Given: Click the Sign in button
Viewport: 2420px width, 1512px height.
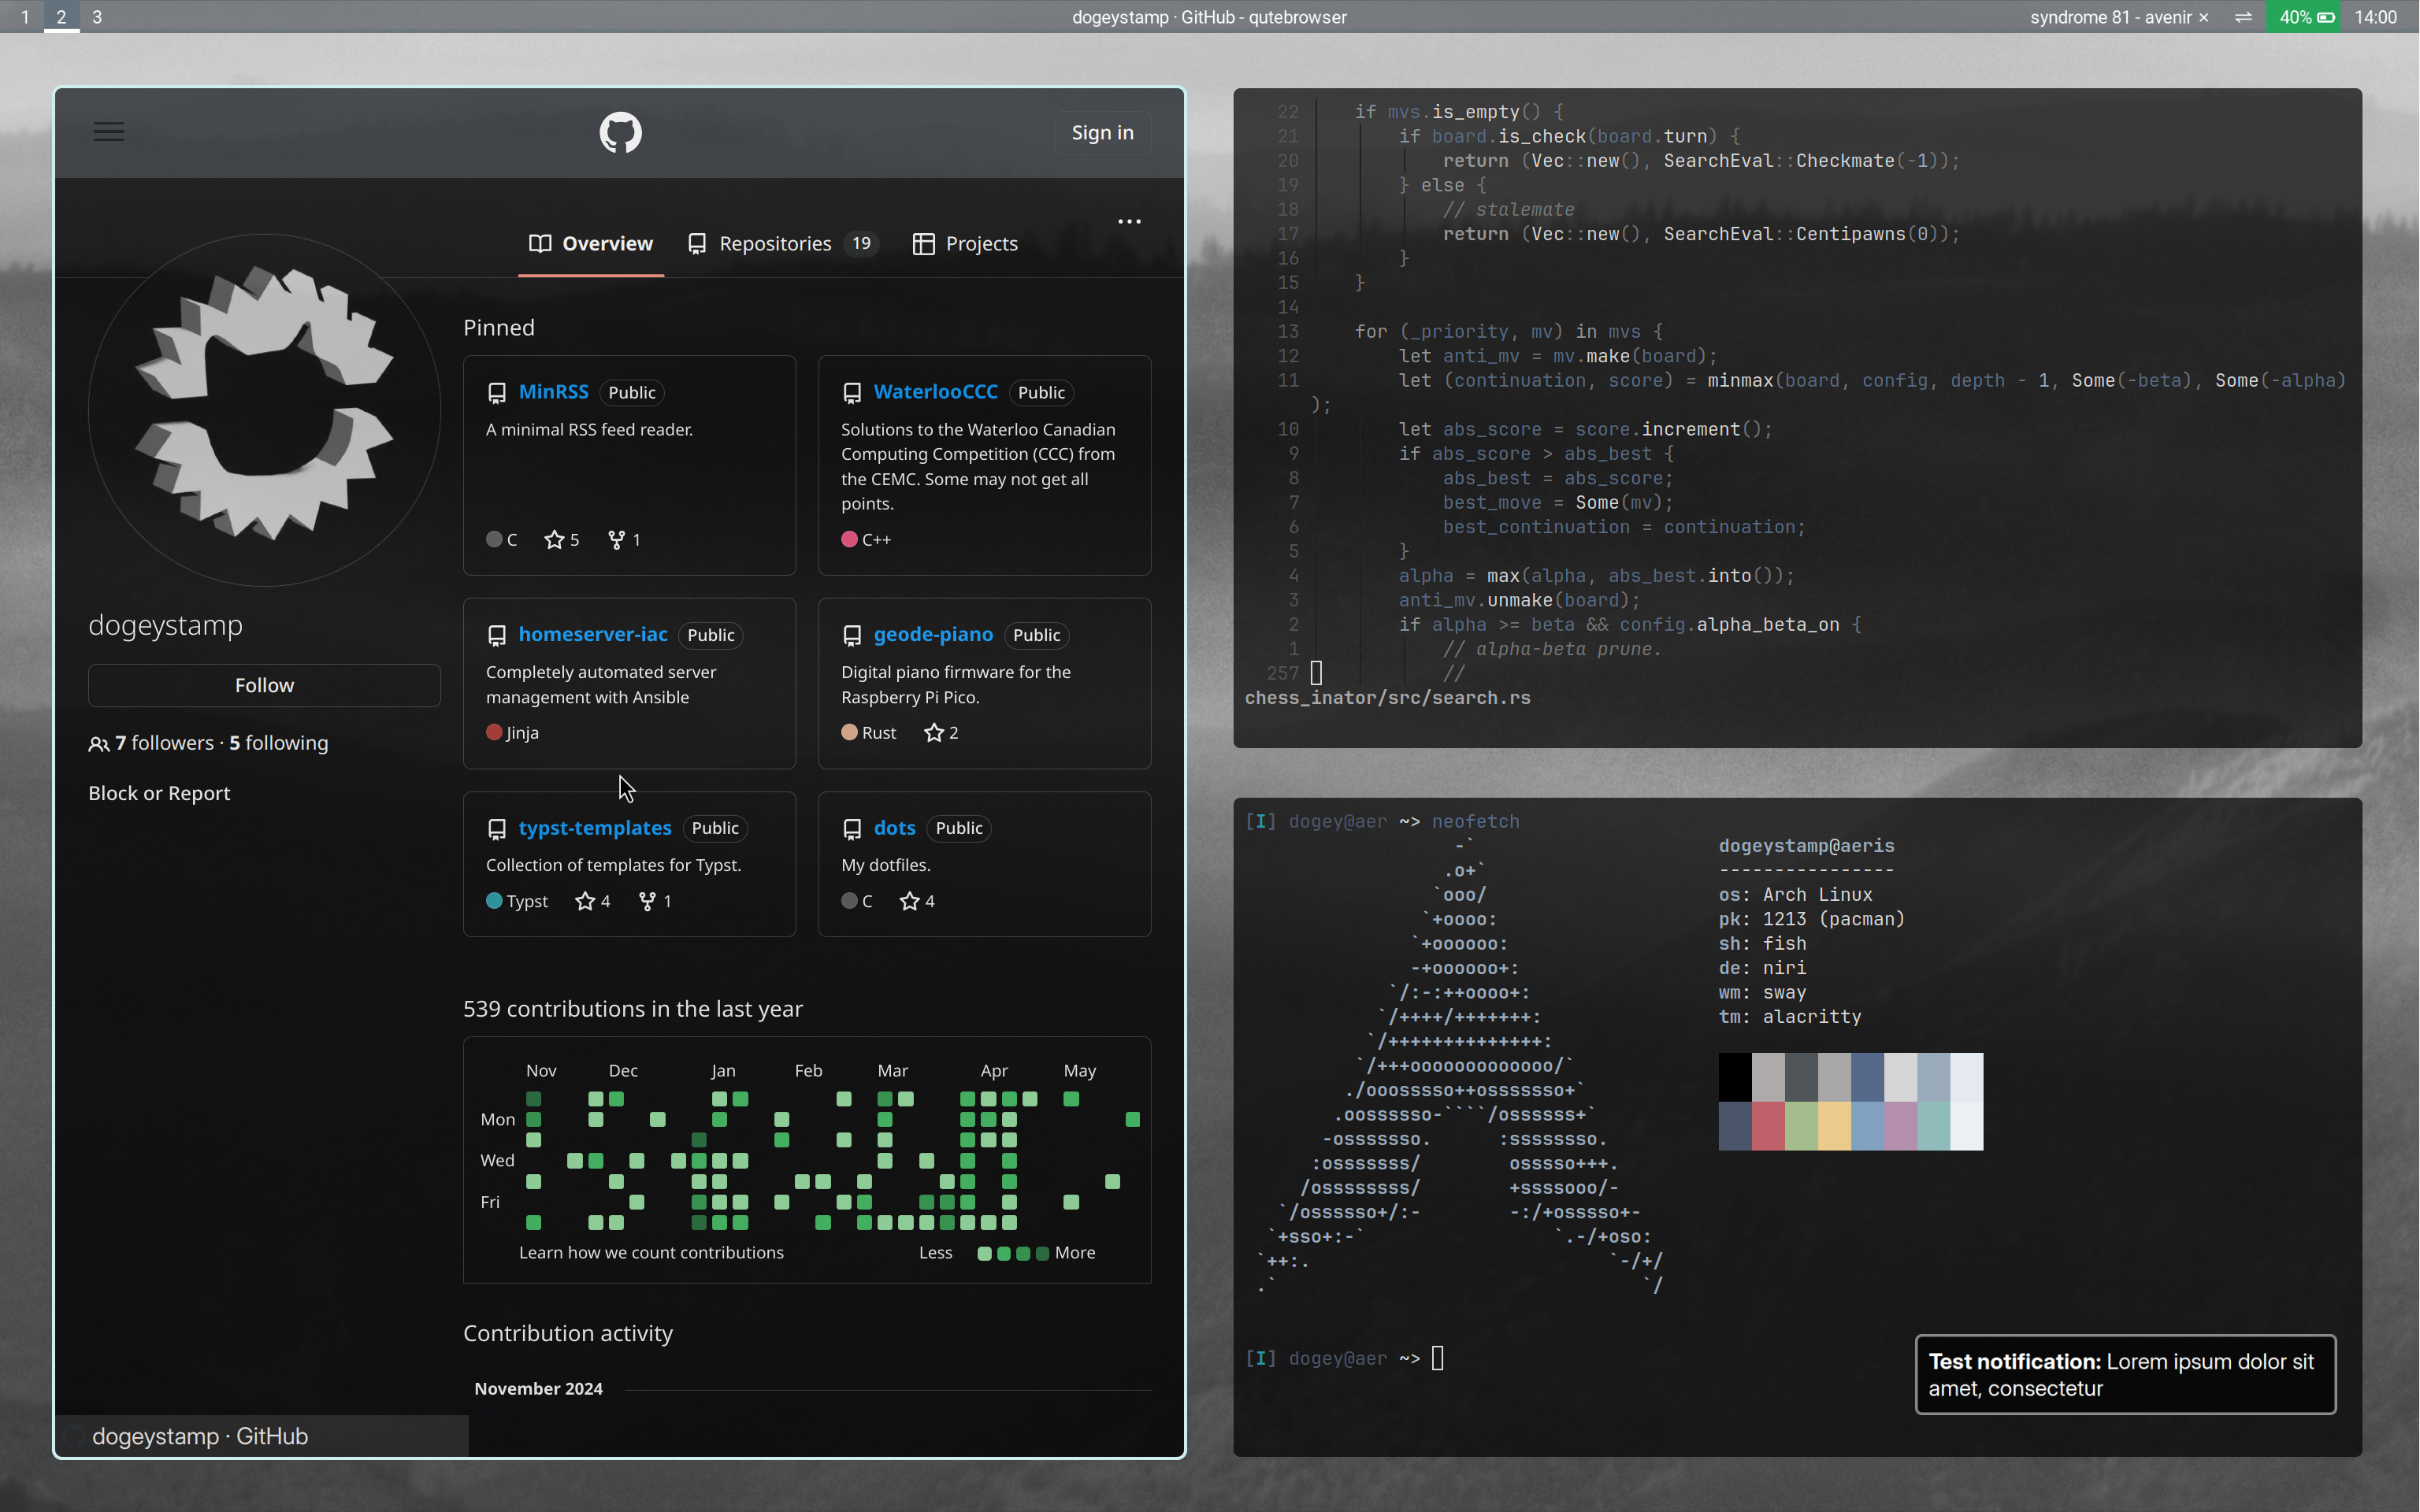Looking at the screenshot, I should (x=1102, y=133).
